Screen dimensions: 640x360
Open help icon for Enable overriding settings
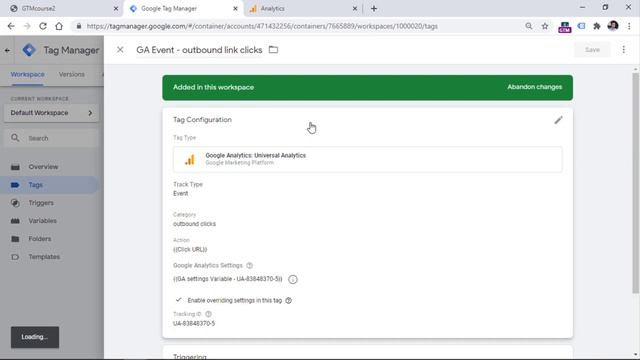coord(289,300)
